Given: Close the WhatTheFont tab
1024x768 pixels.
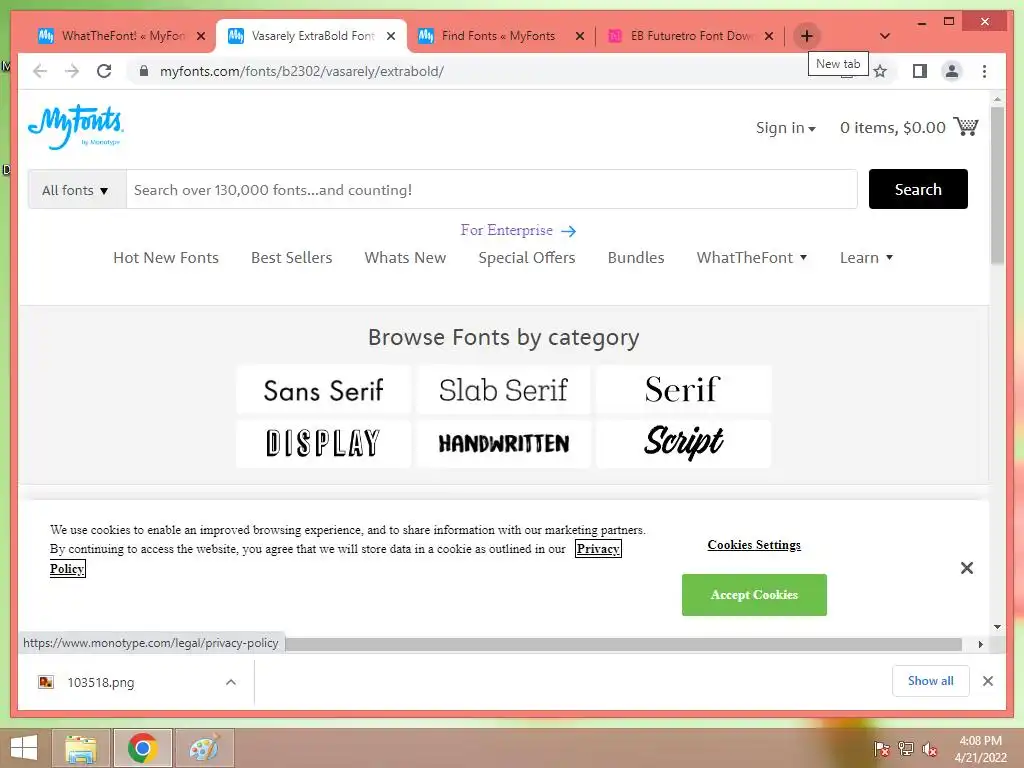Looking at the screenshot, I should pos(201,36).
